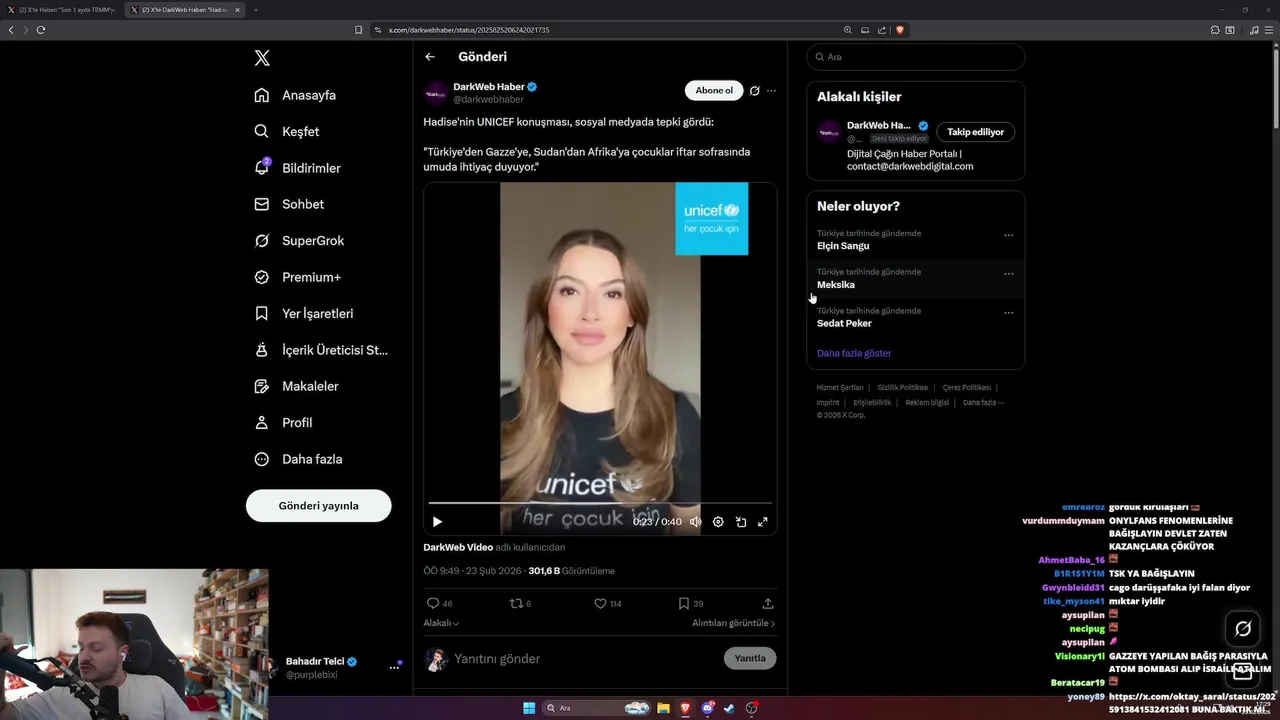
Task: Click Alıntıları görüntüle link
Action: [734, 623]
